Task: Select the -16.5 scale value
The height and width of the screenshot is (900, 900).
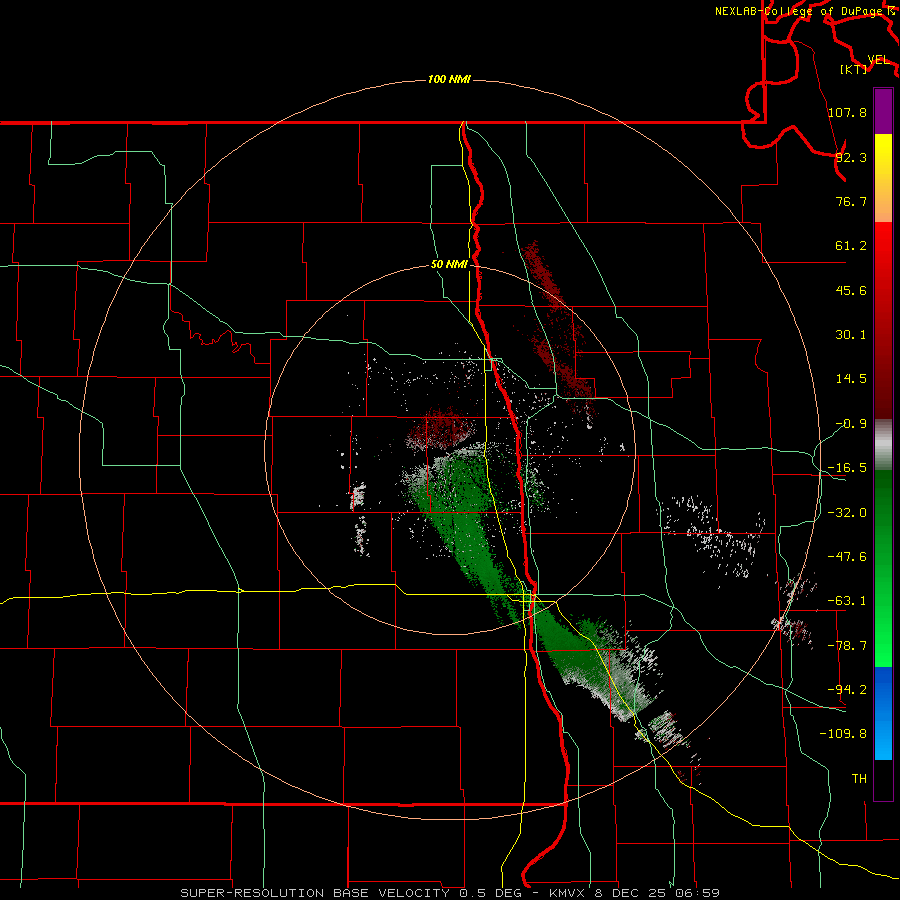Action: click(x=847, y=468)
